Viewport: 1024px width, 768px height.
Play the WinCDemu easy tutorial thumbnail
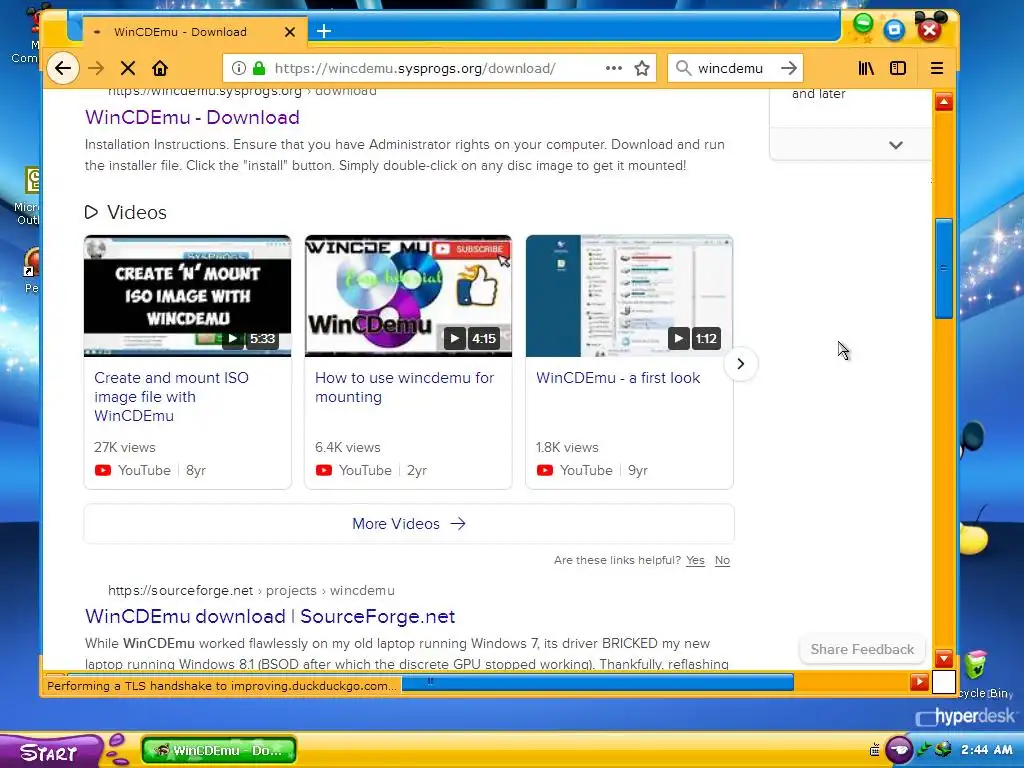(x=408, y=296)
